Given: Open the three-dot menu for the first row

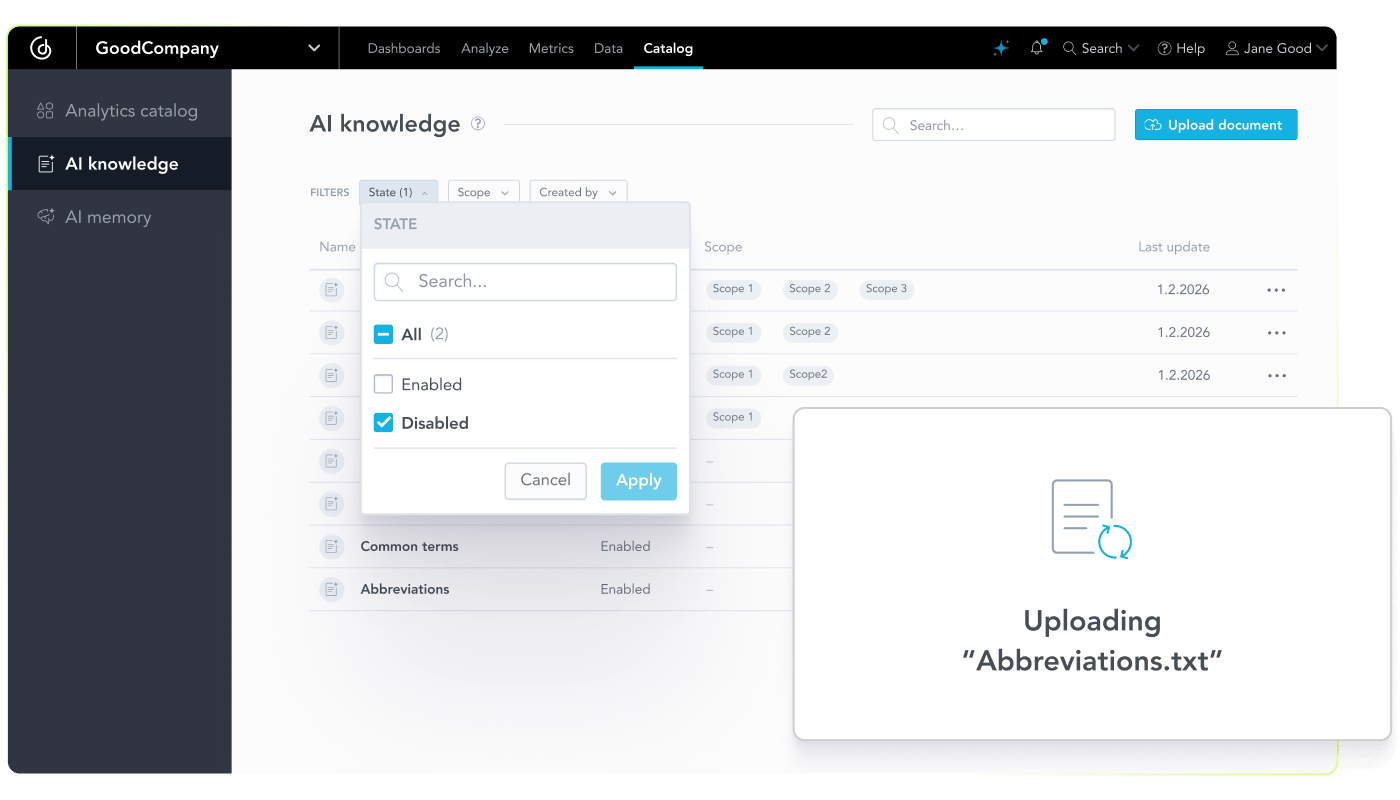Looking at the screenshot, I should tap(1276, 290).
